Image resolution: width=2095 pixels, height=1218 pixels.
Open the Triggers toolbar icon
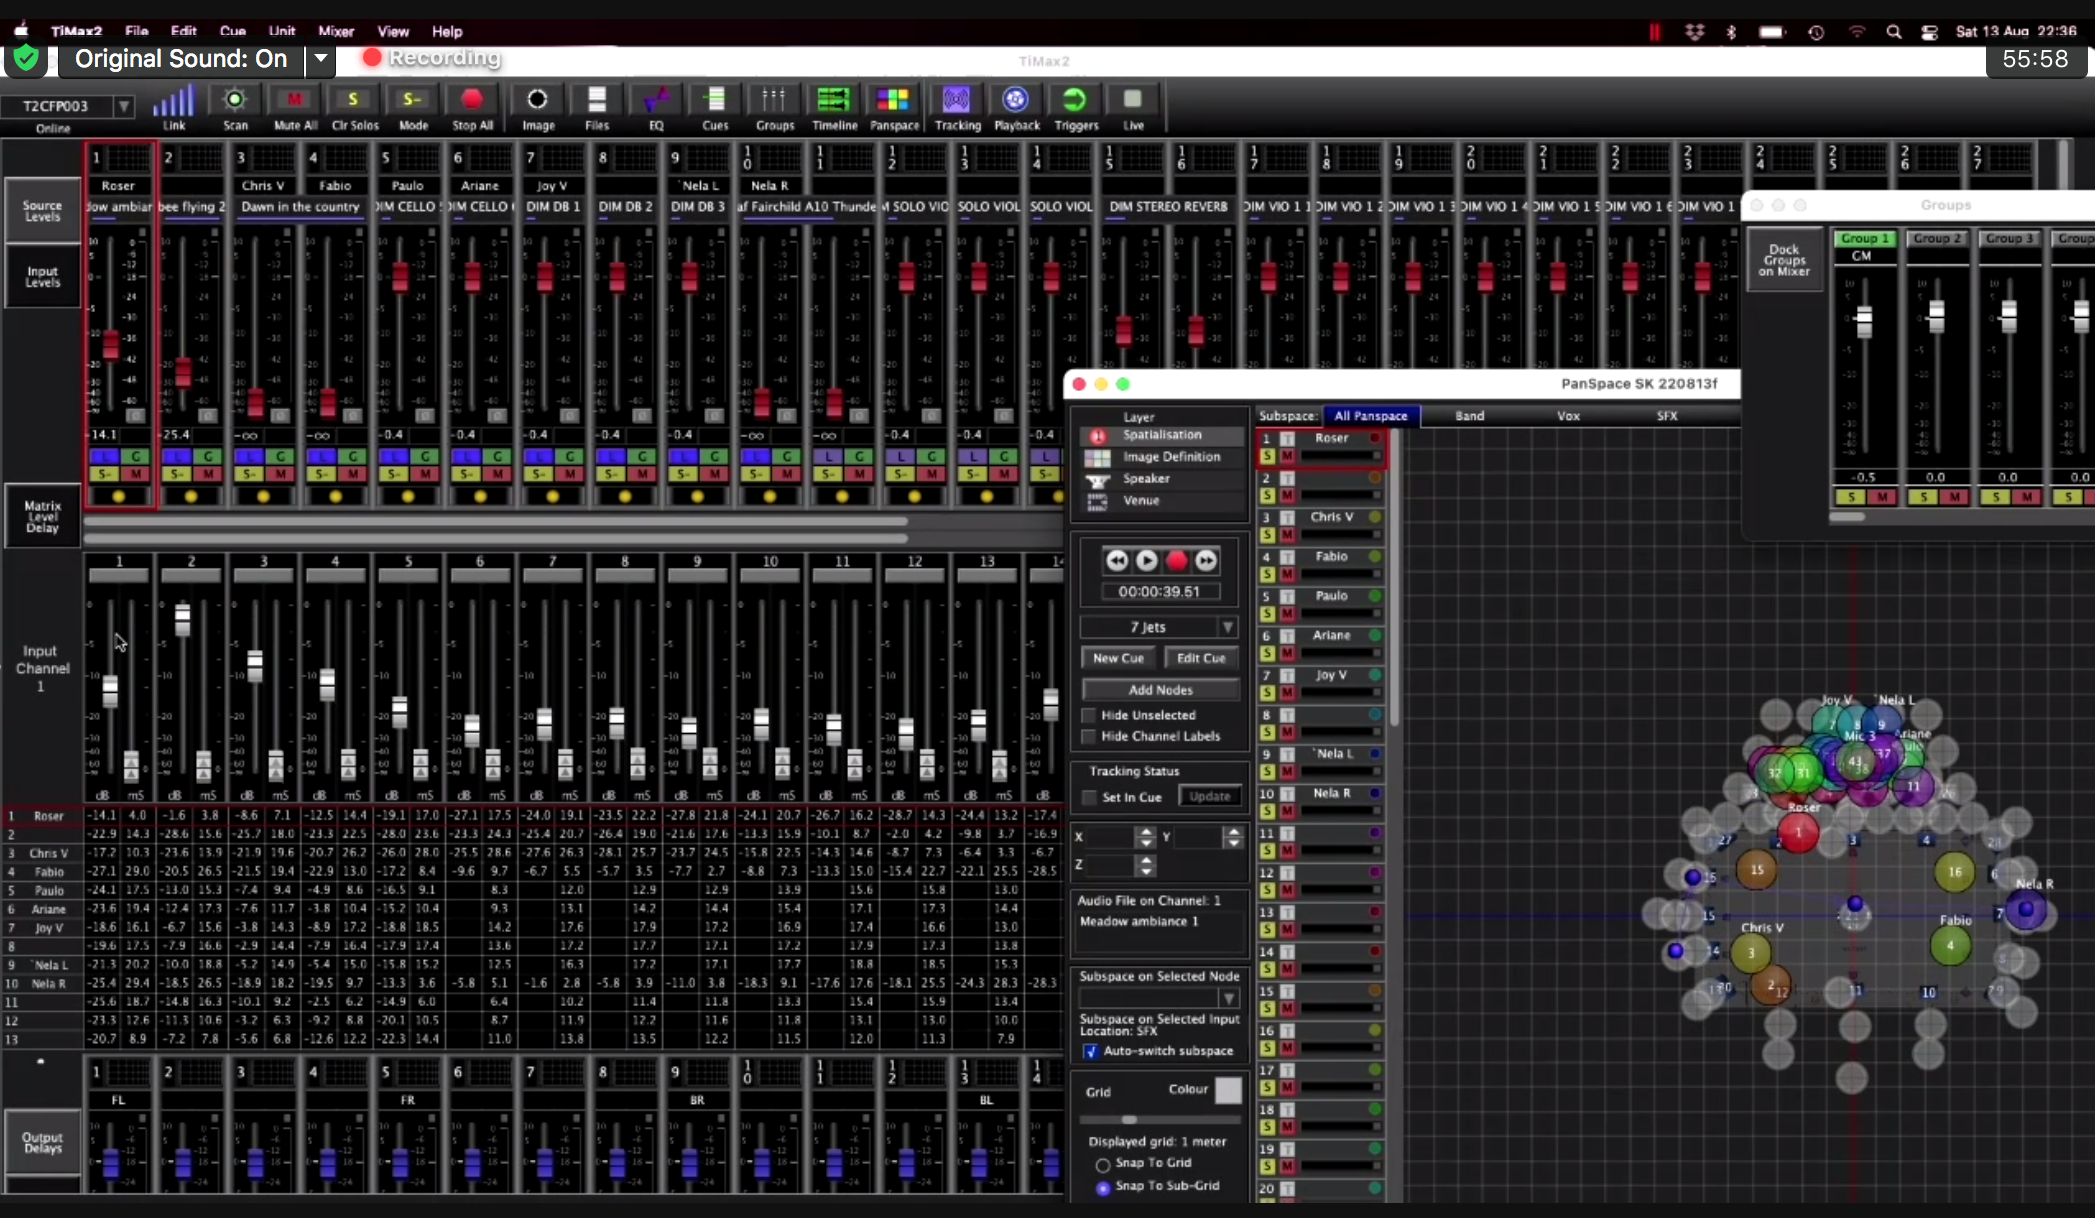[x=1075, y=100]
